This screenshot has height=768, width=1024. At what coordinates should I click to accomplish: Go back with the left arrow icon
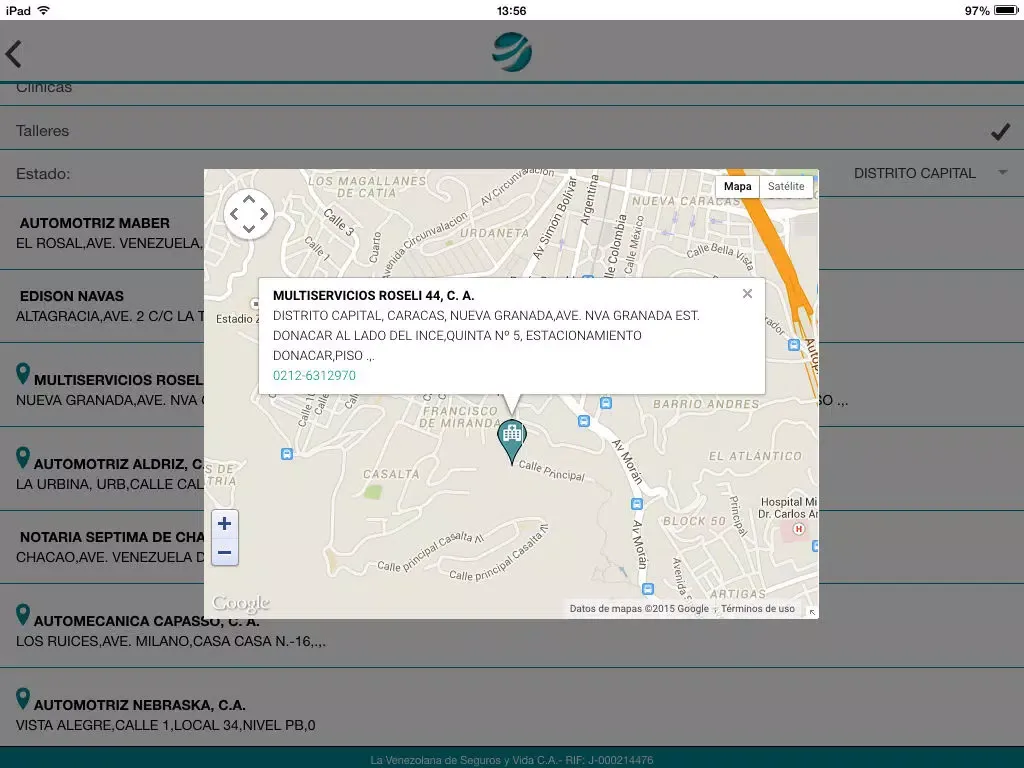point(14,54)
